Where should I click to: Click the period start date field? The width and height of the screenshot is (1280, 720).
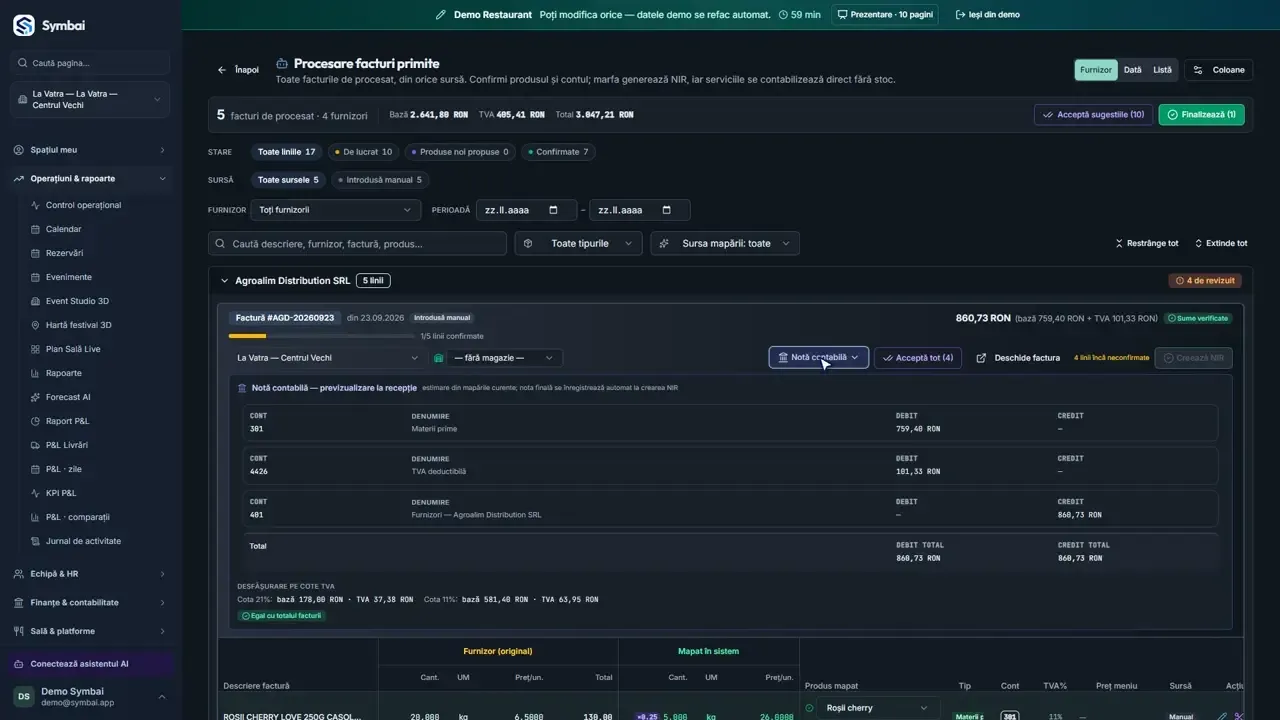(526, 210)
